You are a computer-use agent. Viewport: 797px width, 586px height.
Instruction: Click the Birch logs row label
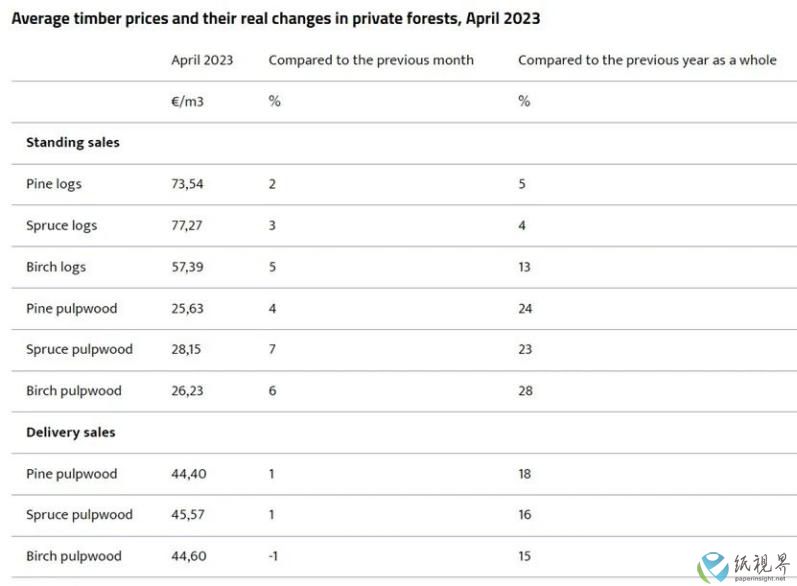click(x=56, y=267)
